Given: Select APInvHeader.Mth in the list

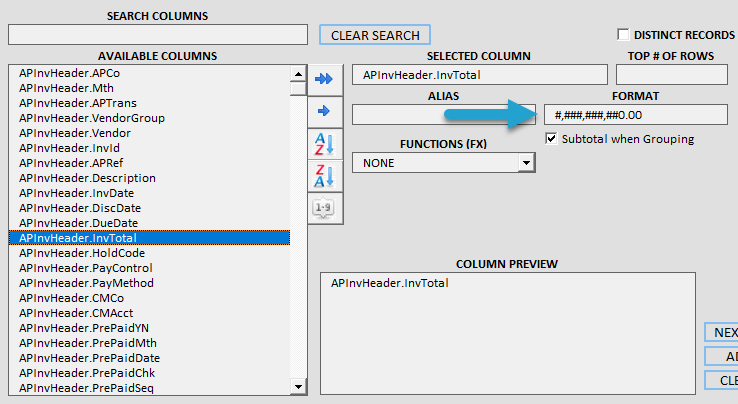Looking at the screenshot, I should [x=150, y=88].
